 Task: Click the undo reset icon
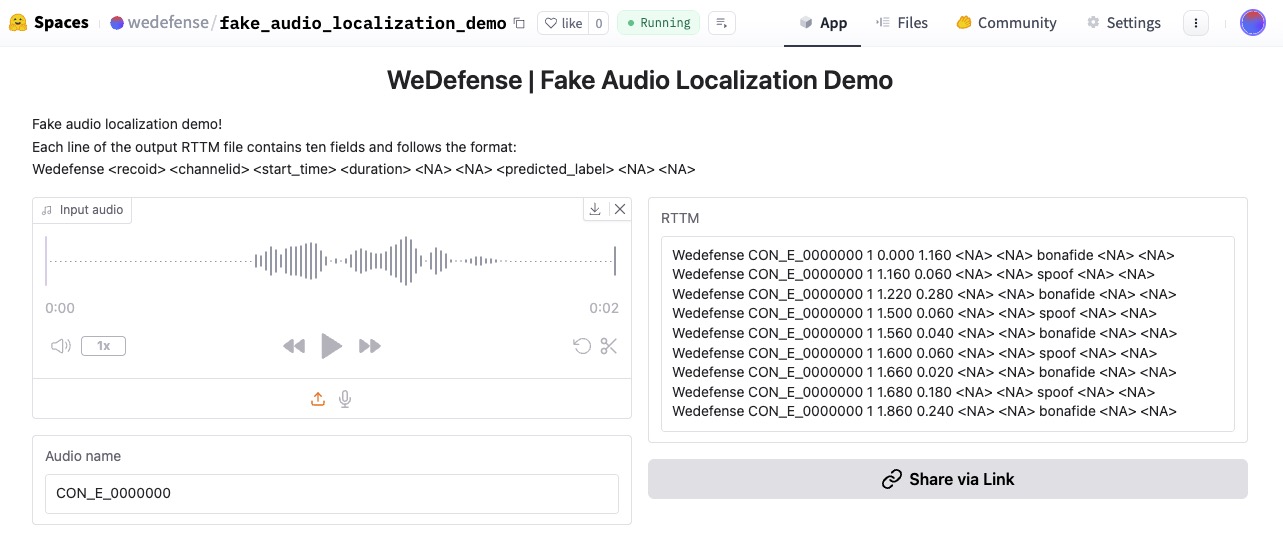pos(581,346)
